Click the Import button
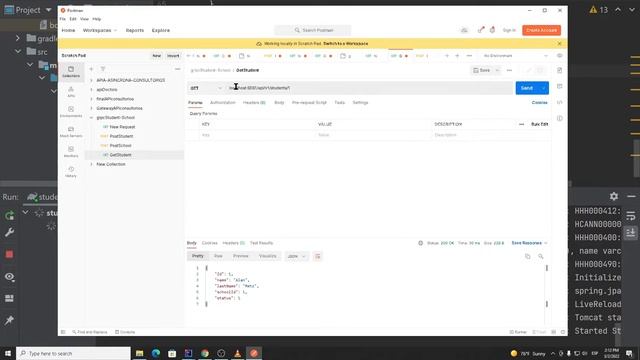This screenshot has height=360, width=640. tap(173, 56)
